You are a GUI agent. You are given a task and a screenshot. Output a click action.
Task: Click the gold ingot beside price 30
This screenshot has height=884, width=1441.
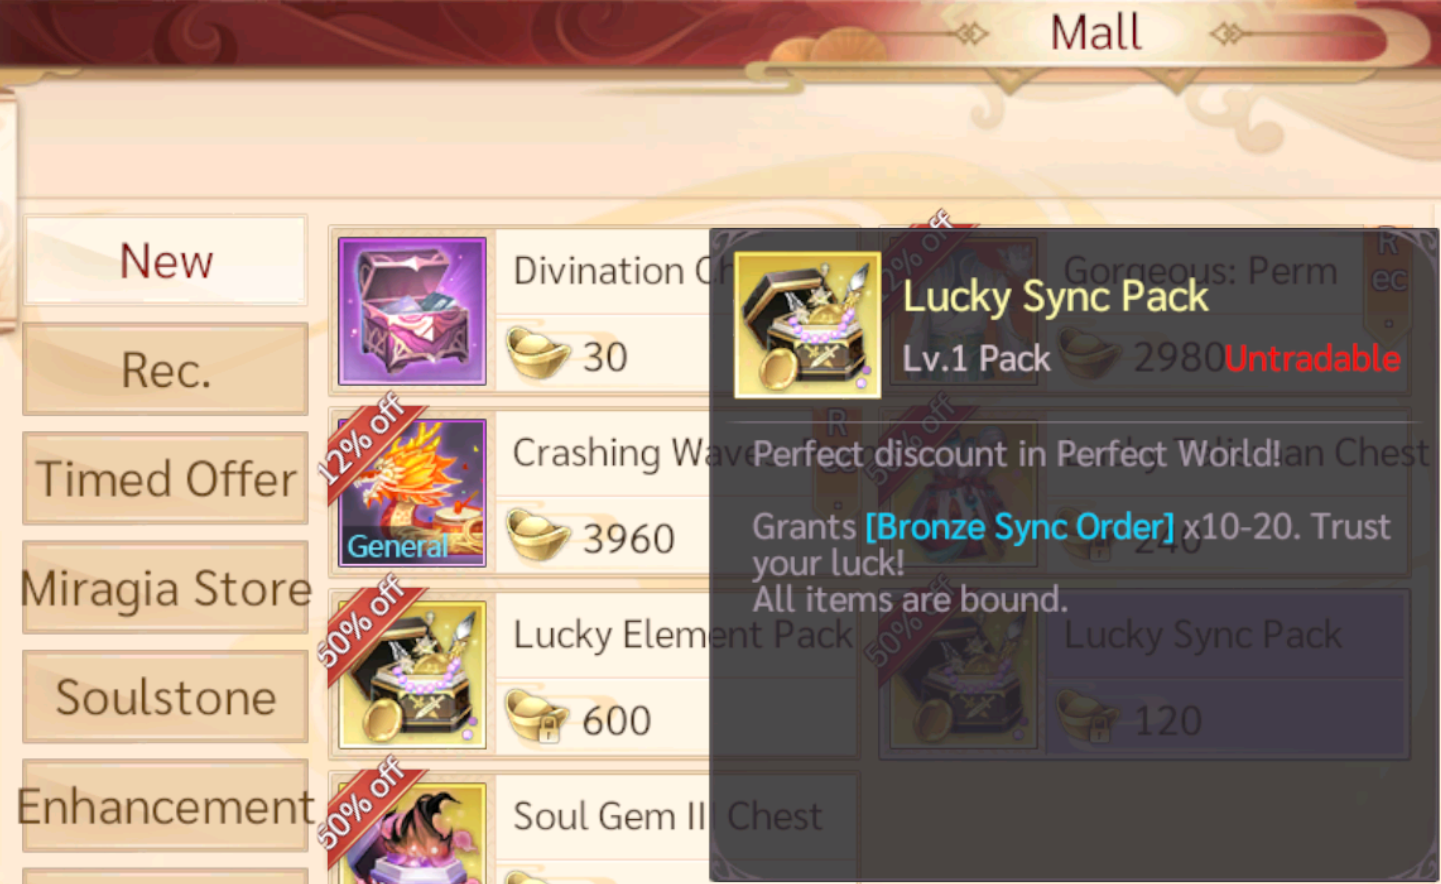(x=538, y=355)
